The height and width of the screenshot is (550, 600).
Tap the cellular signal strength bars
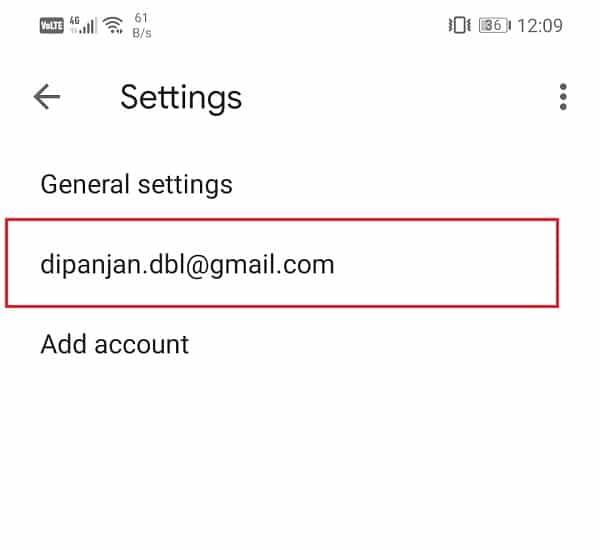pyautogui.click(x=88, y=26)
